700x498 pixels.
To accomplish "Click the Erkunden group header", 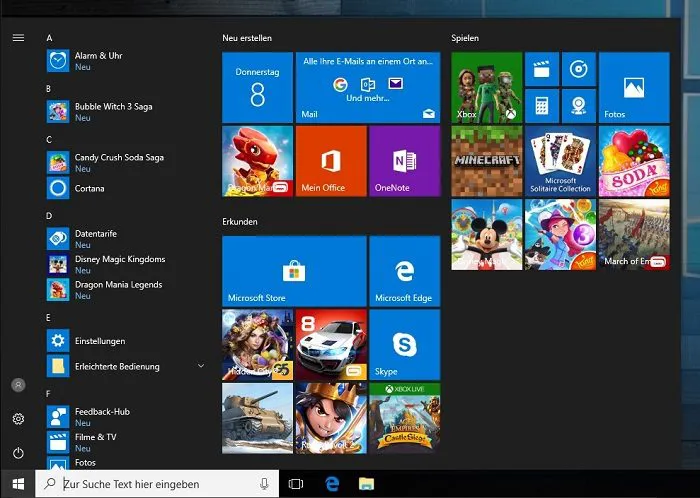I will [240, 221].
